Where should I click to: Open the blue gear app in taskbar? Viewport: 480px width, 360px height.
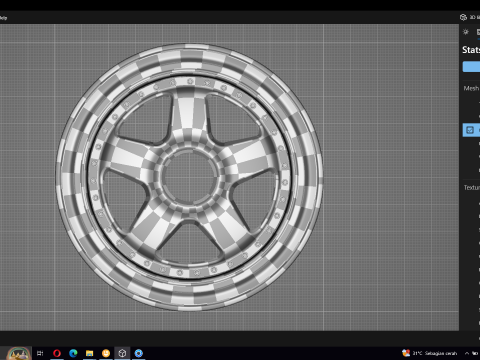click(139, 353)
